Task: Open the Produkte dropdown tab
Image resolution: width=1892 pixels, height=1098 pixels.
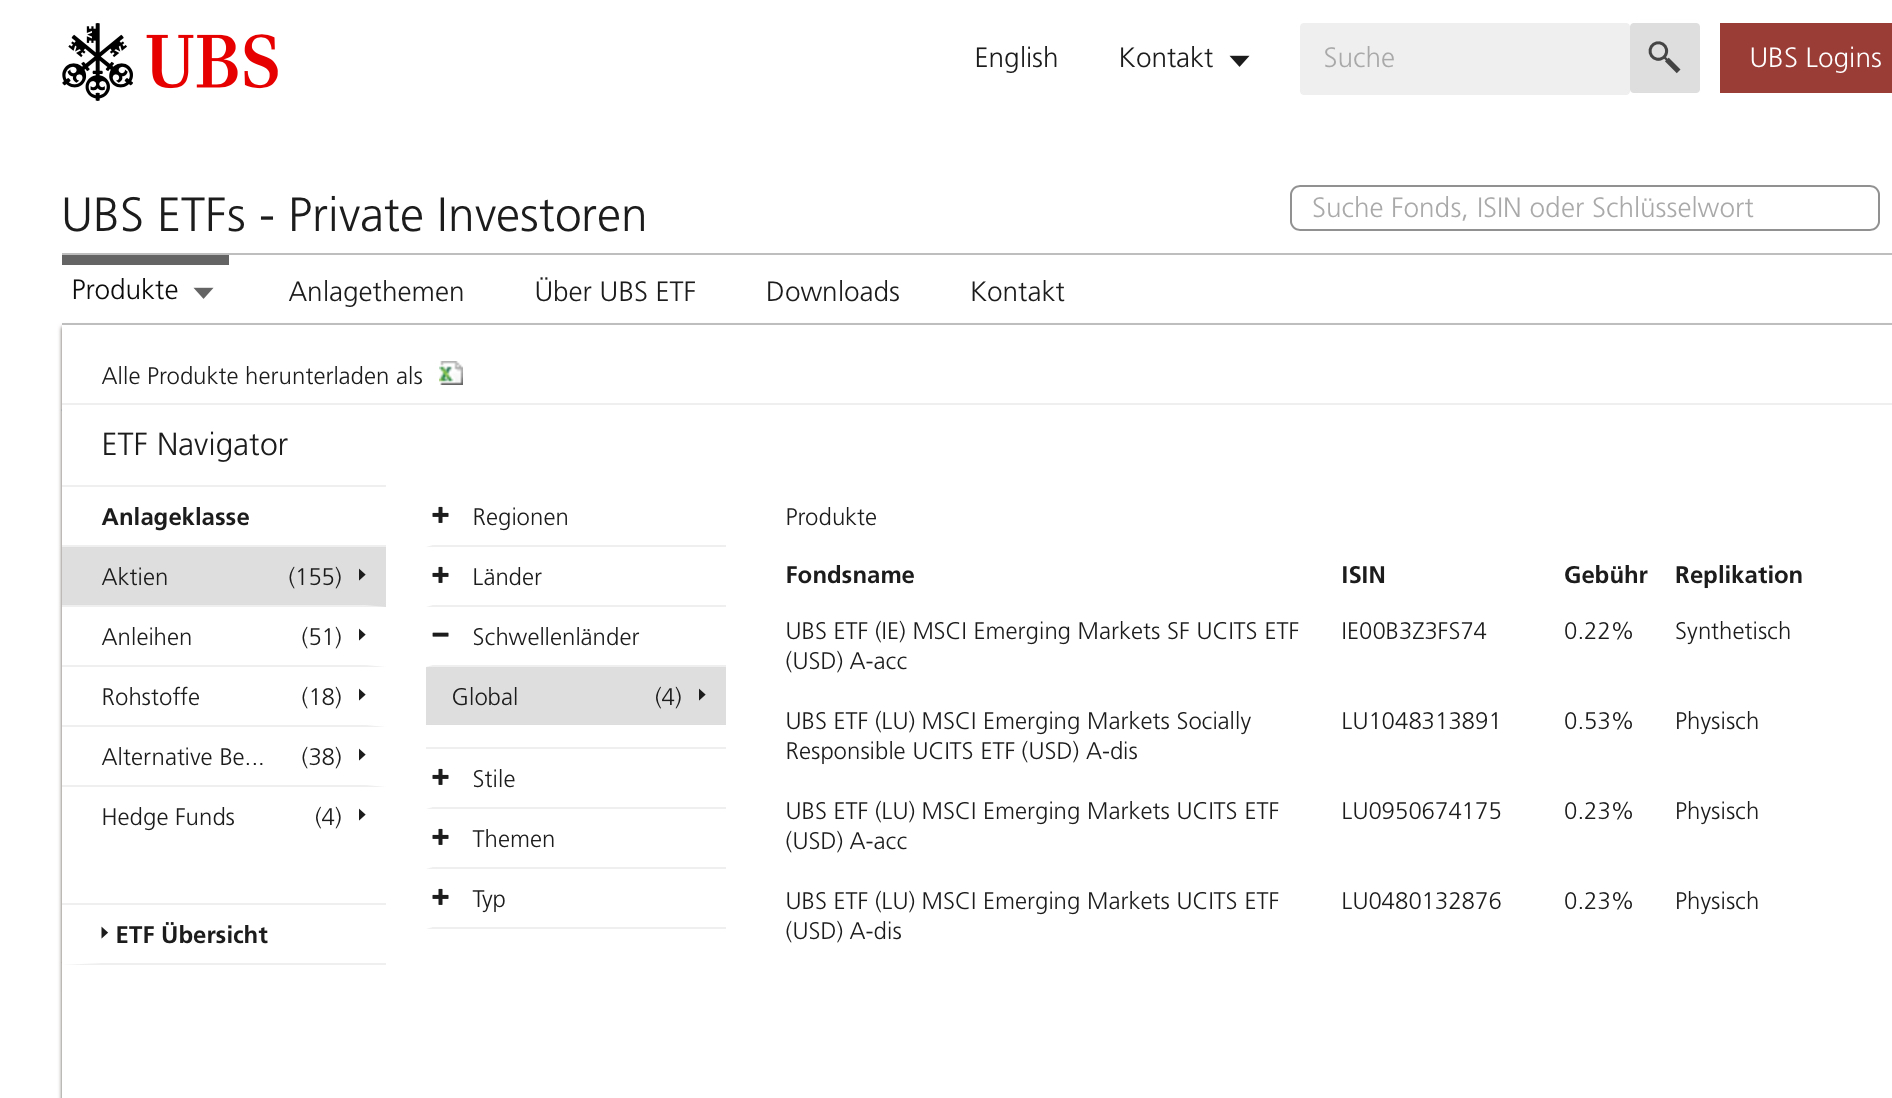Action: click(142, 291)
